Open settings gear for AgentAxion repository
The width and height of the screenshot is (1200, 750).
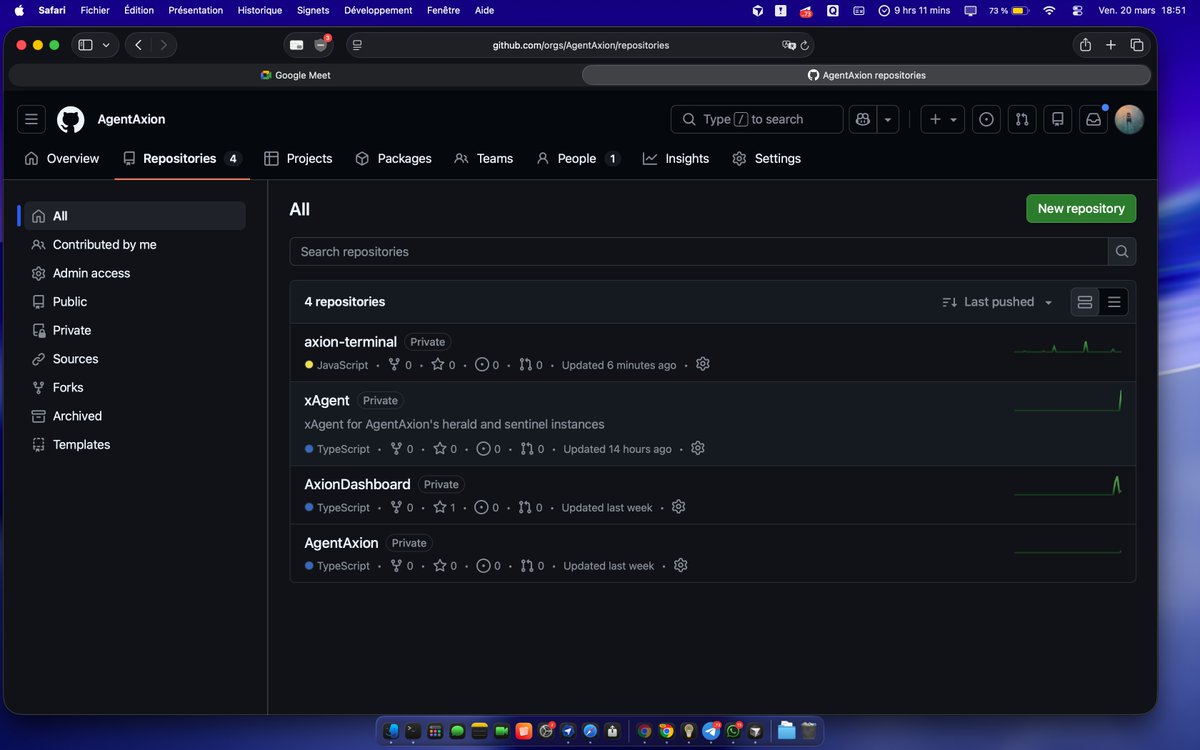click(x=681, y=565)
